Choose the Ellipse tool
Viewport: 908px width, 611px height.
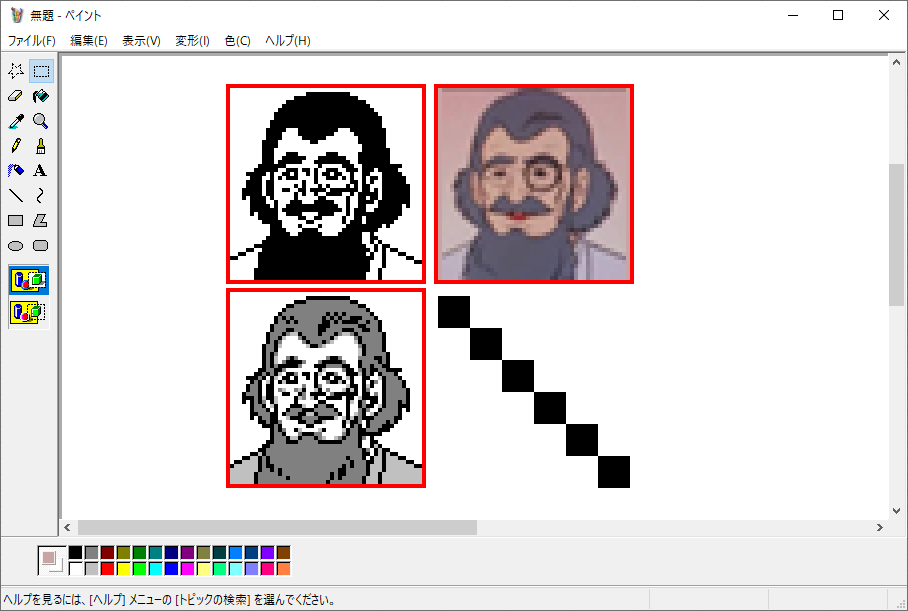click(x=16, y=246)
